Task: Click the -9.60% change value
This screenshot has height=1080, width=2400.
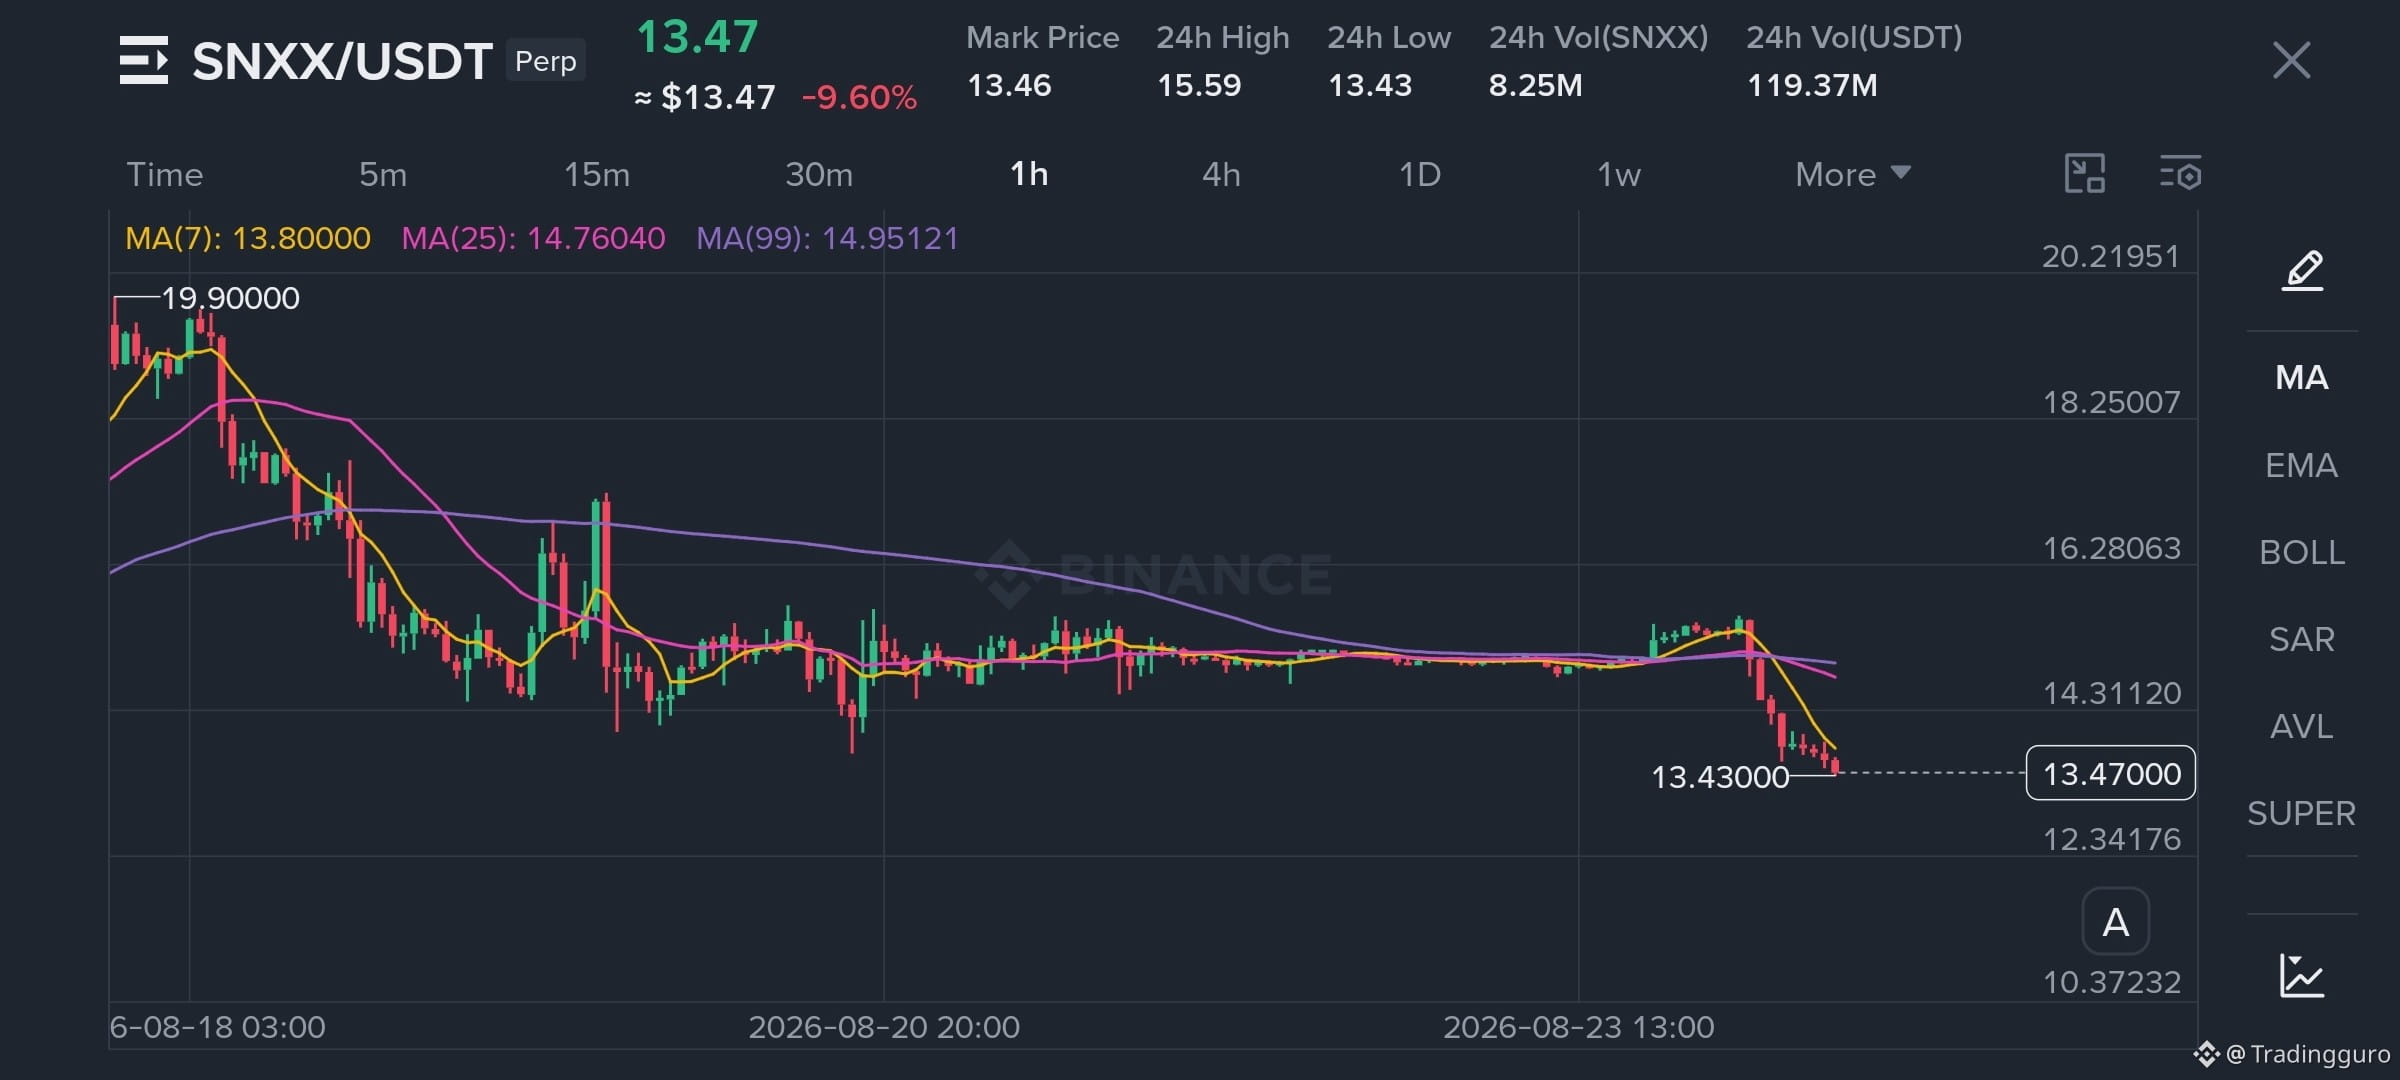Action: point(859,97)
